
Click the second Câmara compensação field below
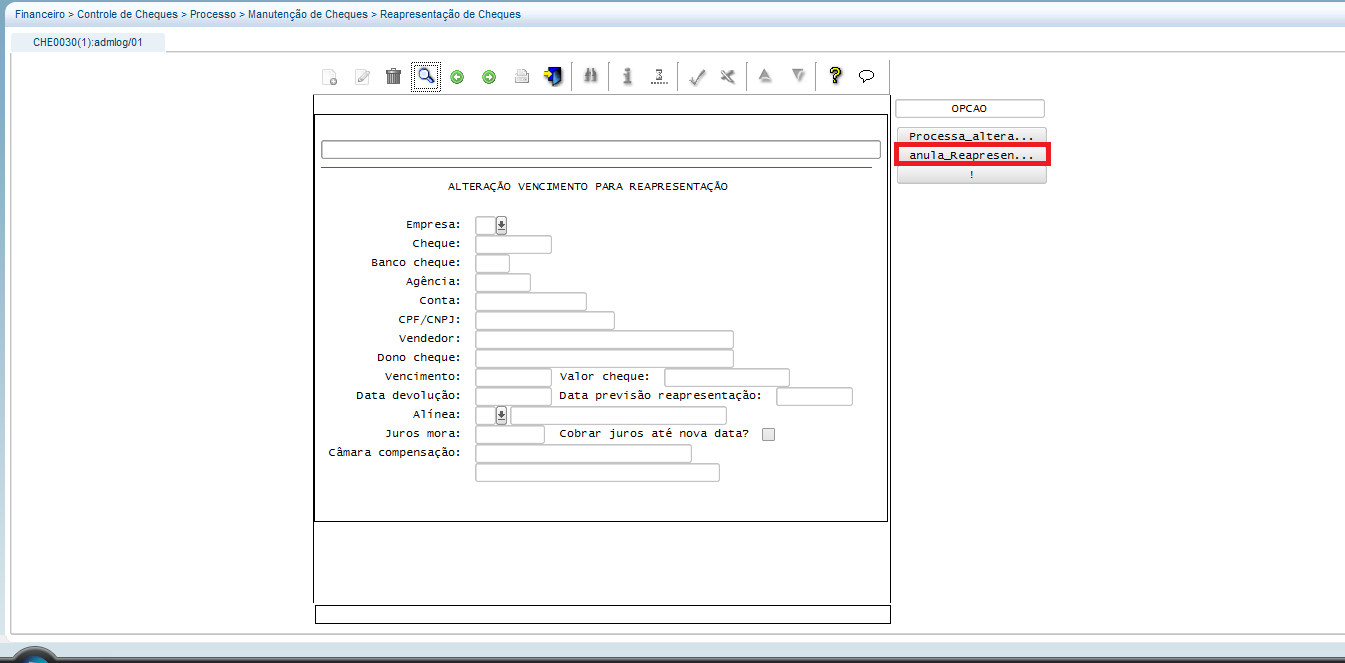coord(597,472)
